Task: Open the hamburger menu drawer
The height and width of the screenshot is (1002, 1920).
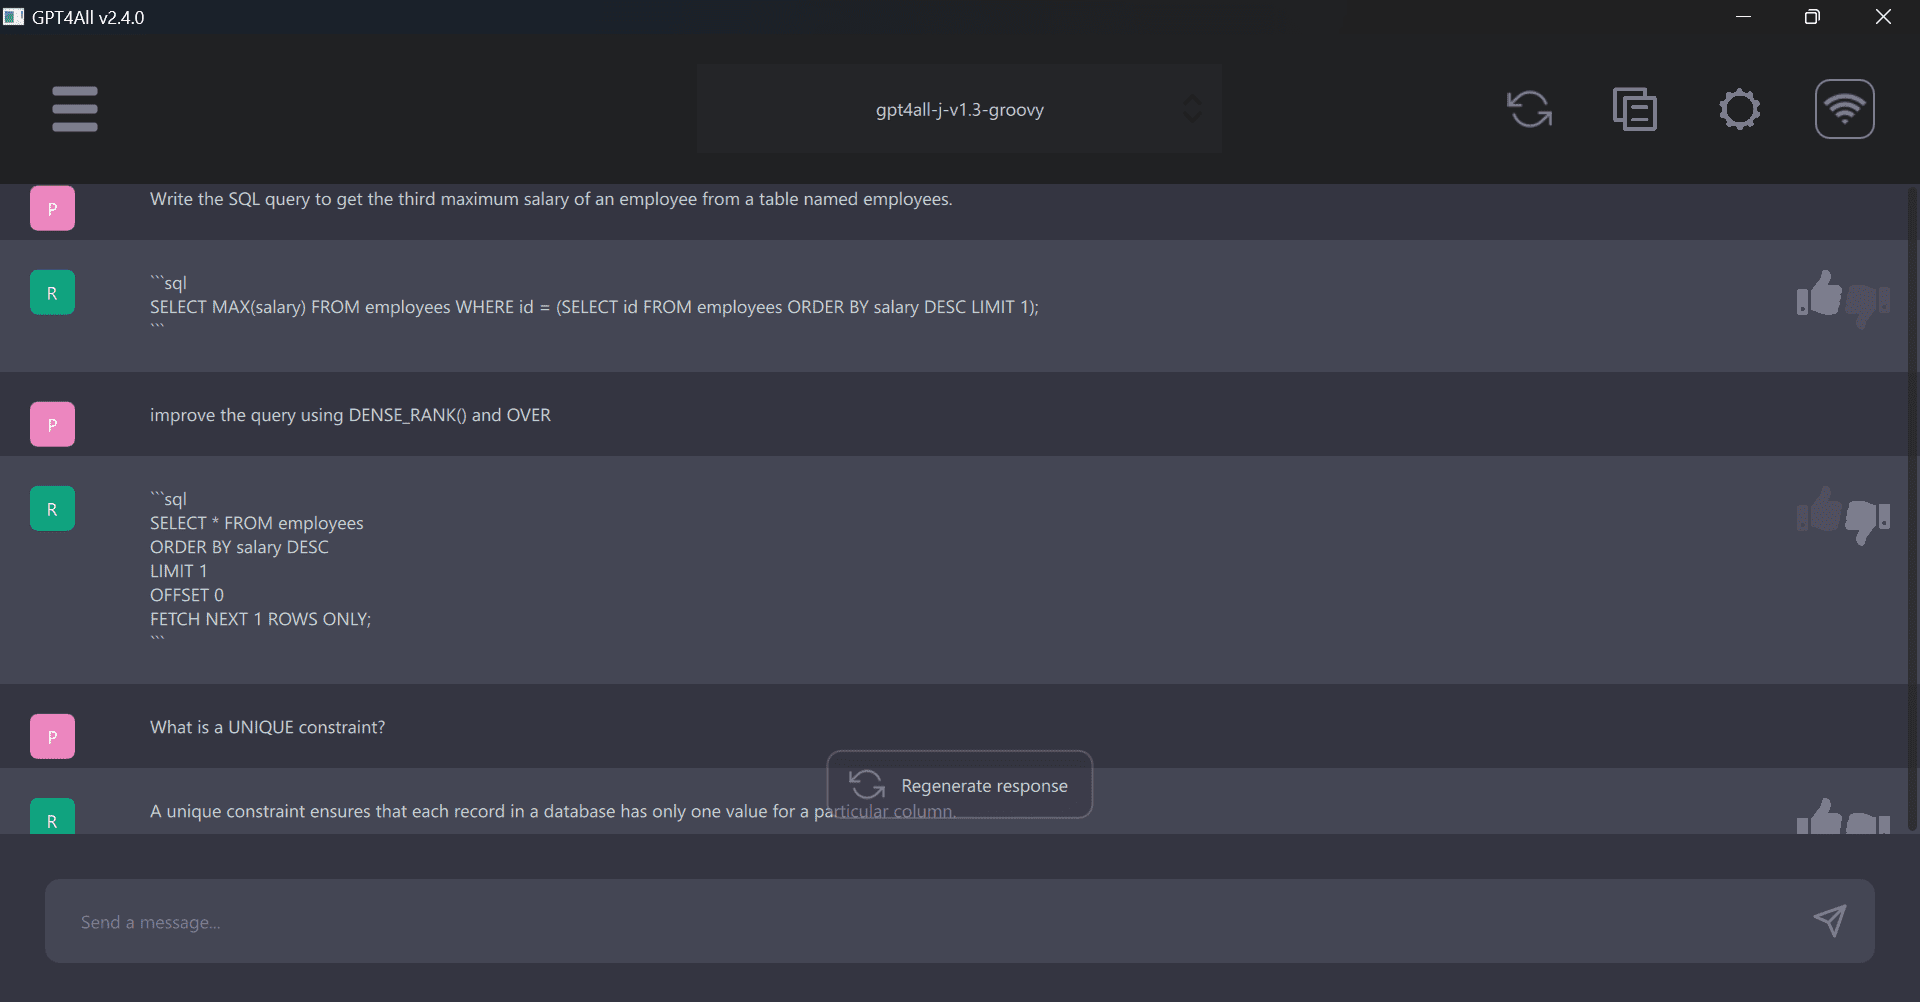Action: click(75, 109)
